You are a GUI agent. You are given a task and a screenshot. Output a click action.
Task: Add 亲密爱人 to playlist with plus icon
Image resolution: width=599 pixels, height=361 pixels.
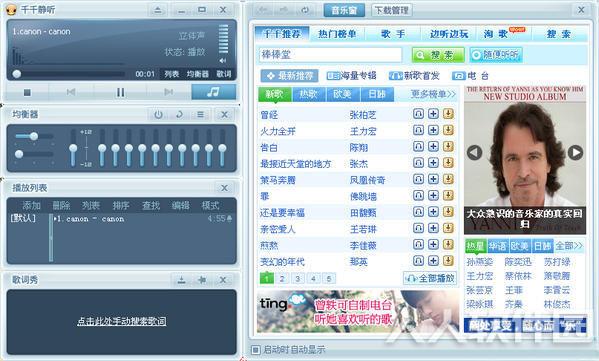(433, 228)
